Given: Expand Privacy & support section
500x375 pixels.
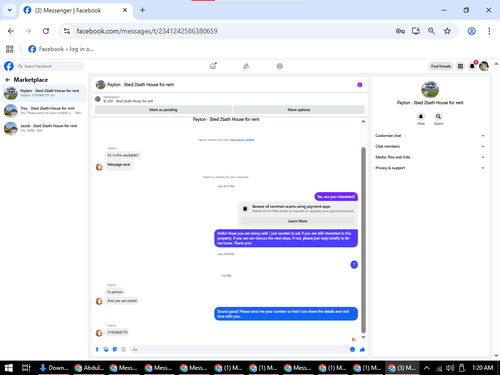Looking at the screenshot, I should pos(430,168).
